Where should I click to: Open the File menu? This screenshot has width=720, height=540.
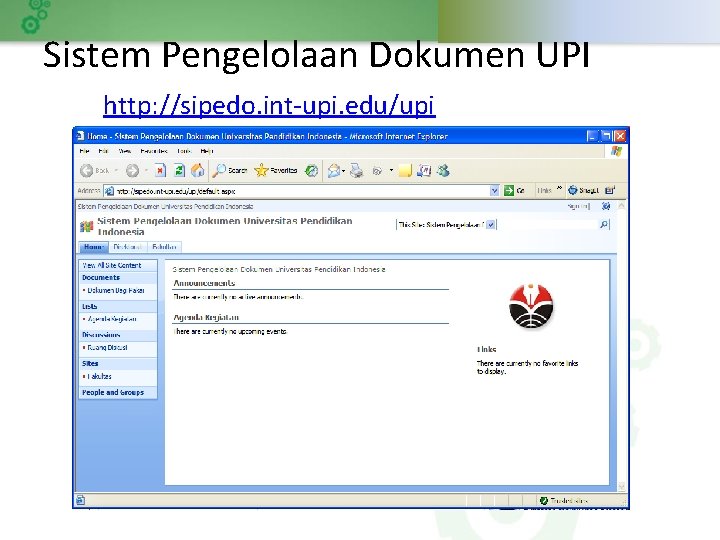[84, 151]
